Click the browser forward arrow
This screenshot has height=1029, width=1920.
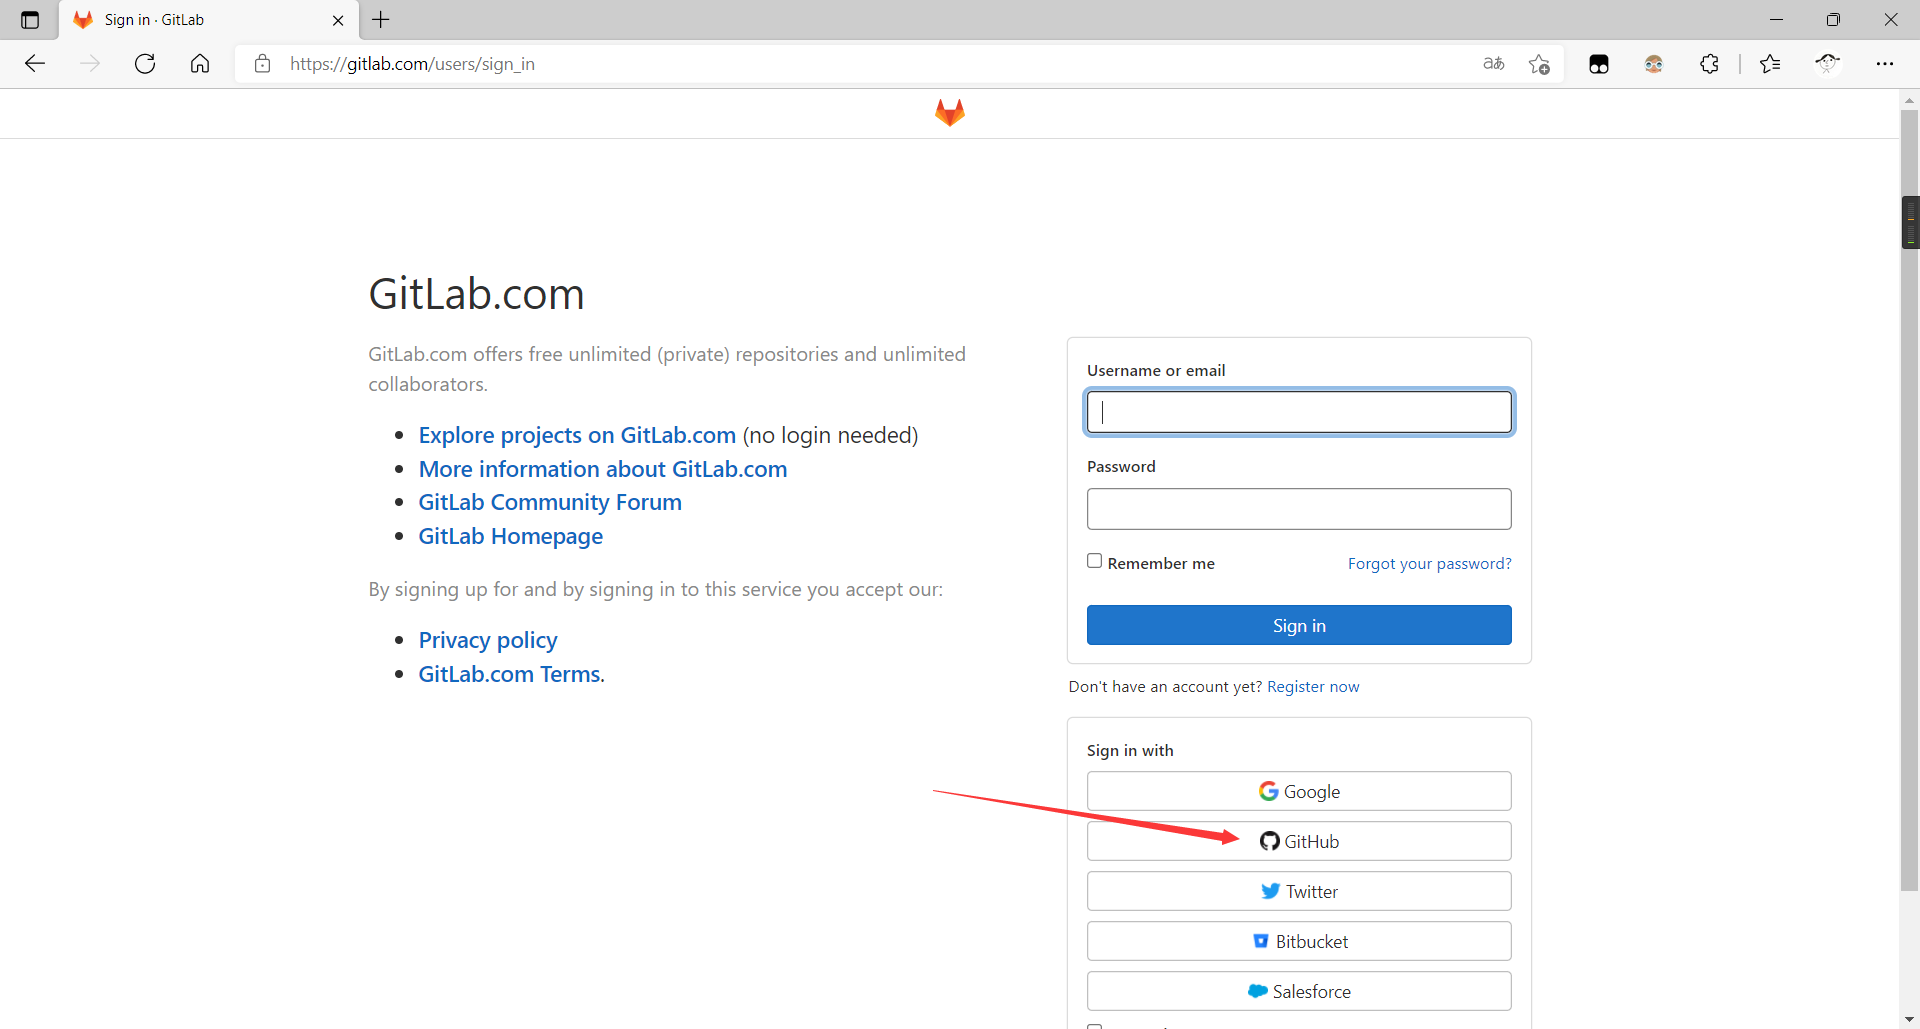point(90,64)
